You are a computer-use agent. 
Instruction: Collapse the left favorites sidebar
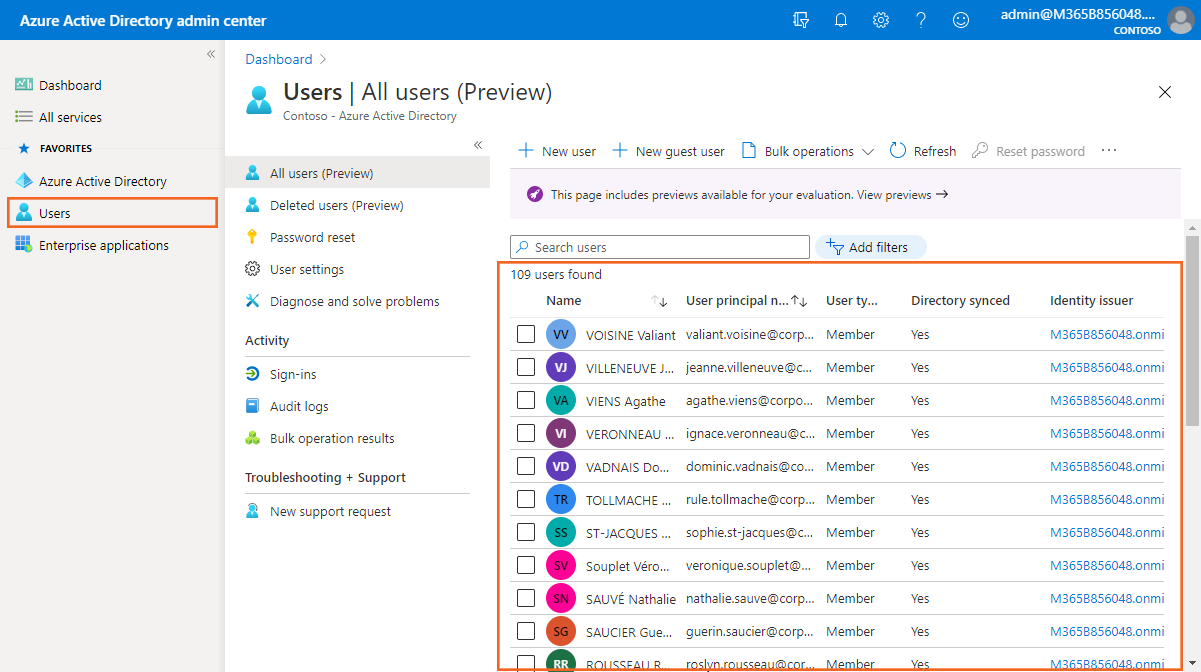point(211,54)
